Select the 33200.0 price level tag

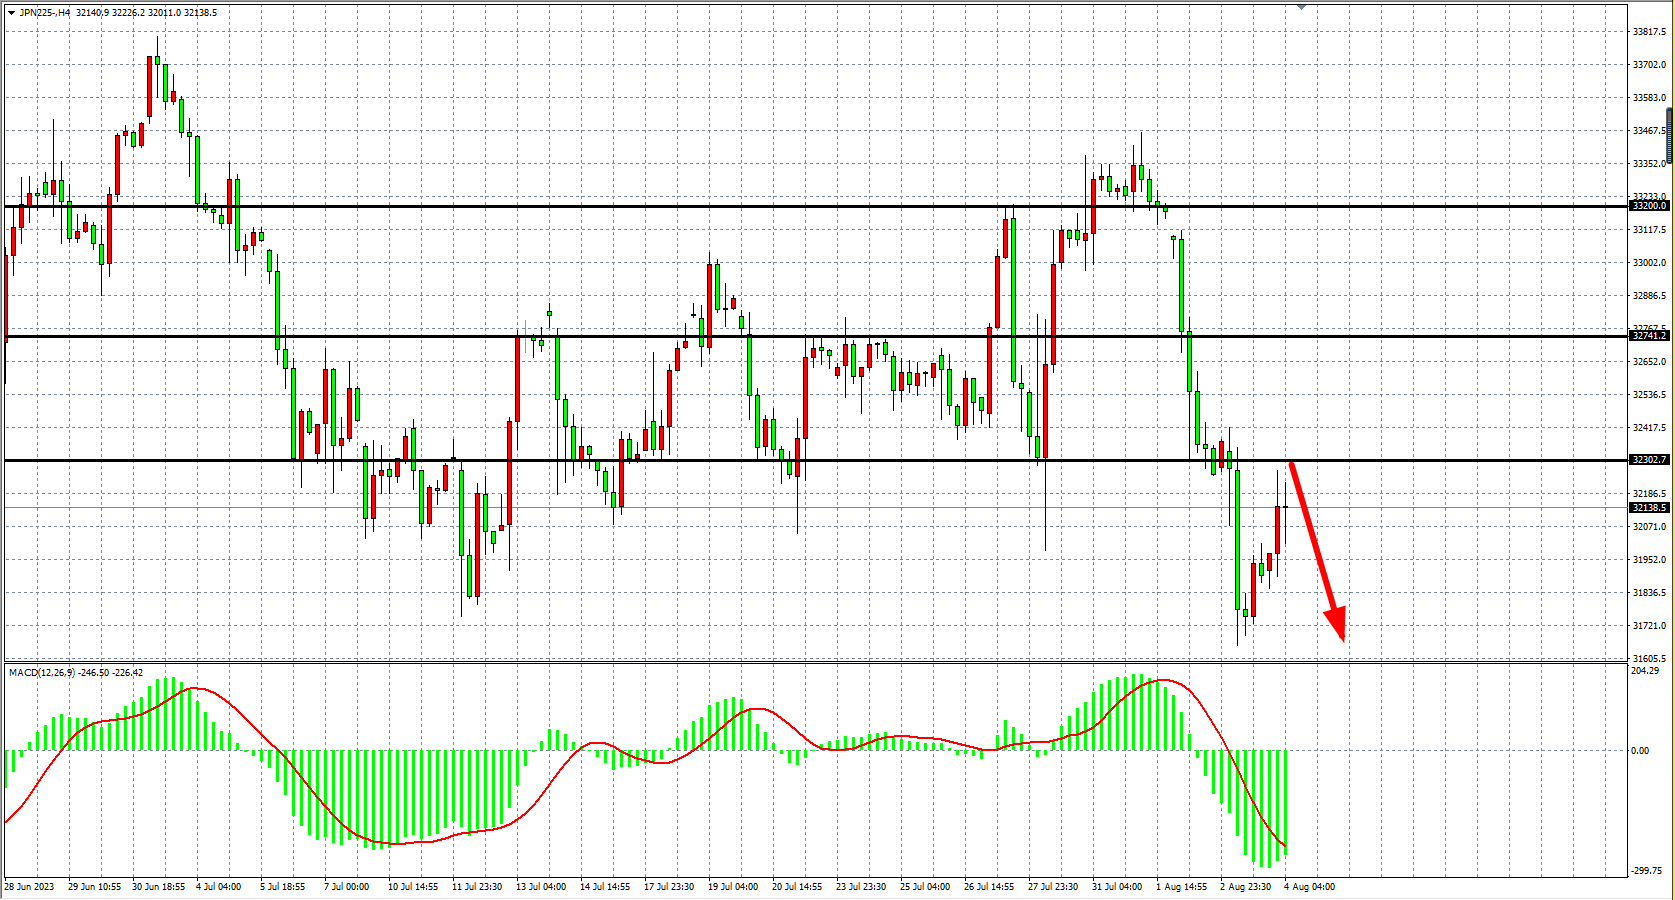click(x=1649, y=206)
